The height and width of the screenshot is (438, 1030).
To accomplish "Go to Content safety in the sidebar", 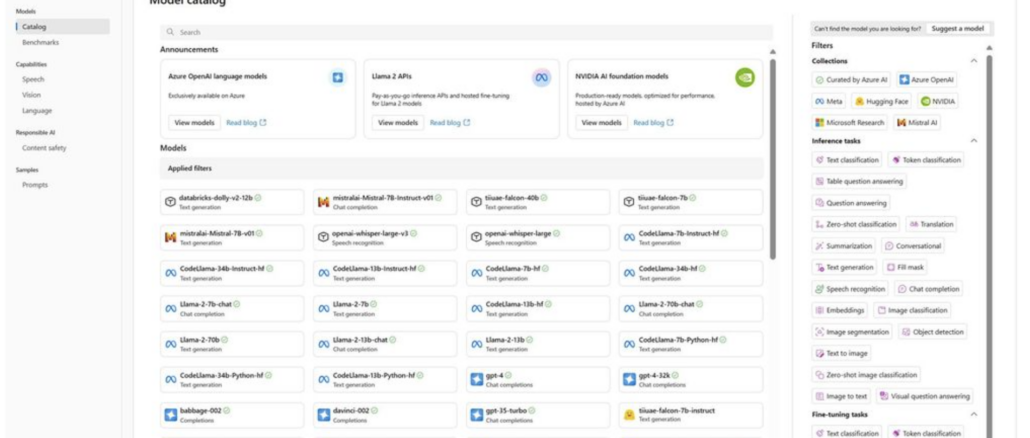I will [x=43, y=147].
